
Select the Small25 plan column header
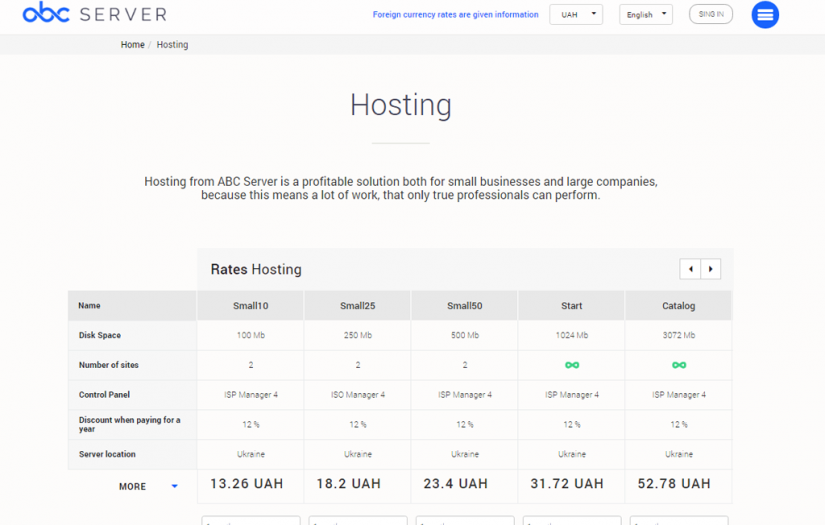358,306
